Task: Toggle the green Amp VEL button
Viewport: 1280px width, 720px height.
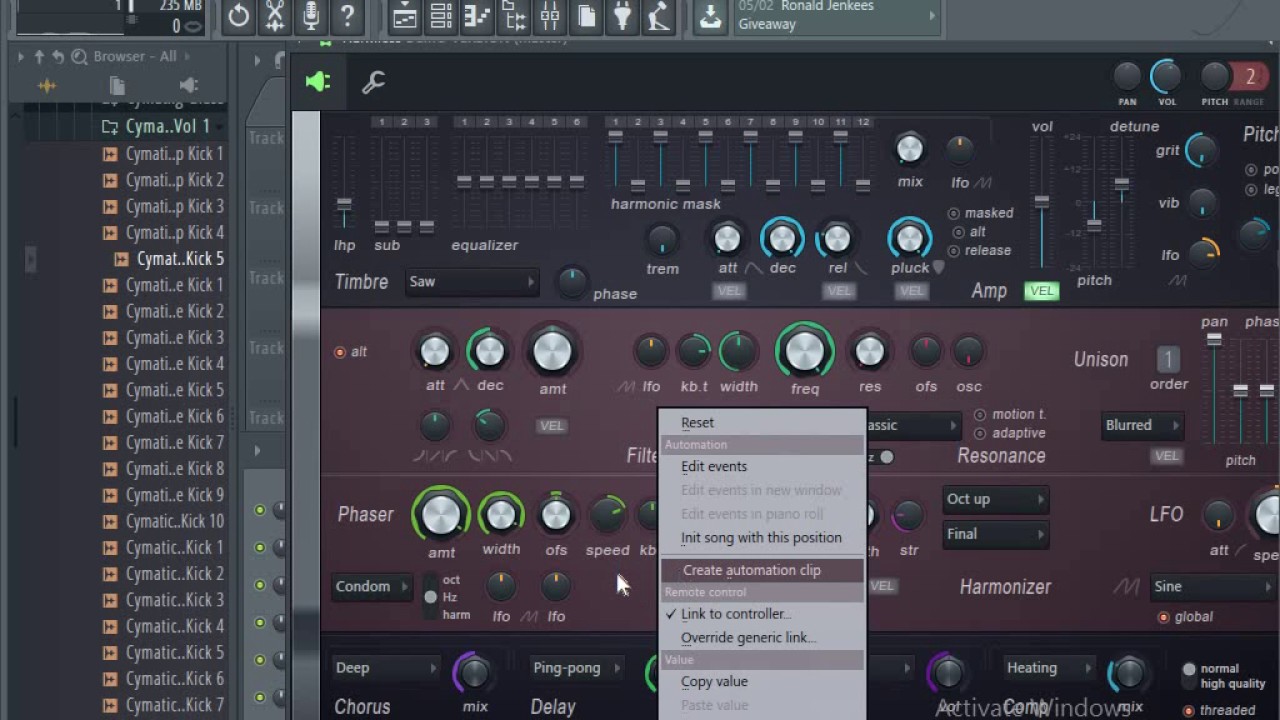Action: tap(1042, 291)
